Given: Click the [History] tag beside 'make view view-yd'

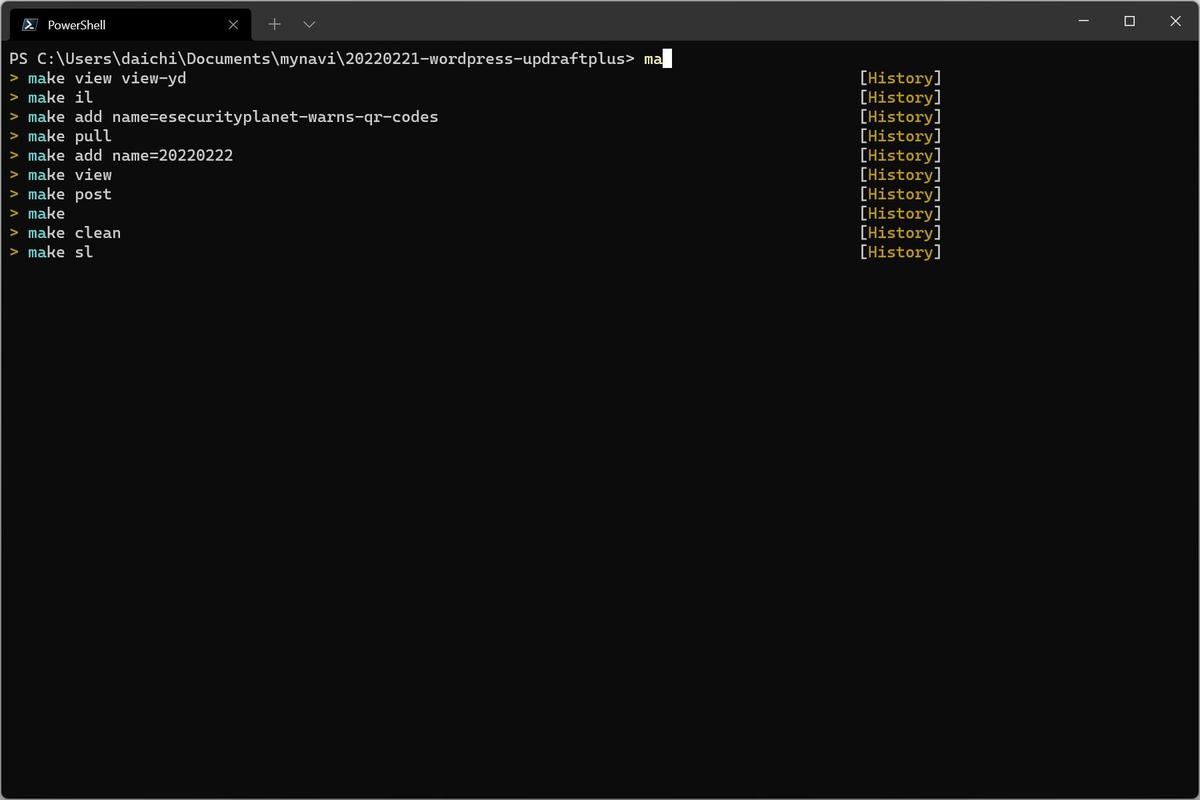Looking at the screenshot, I should coord(900,78).
